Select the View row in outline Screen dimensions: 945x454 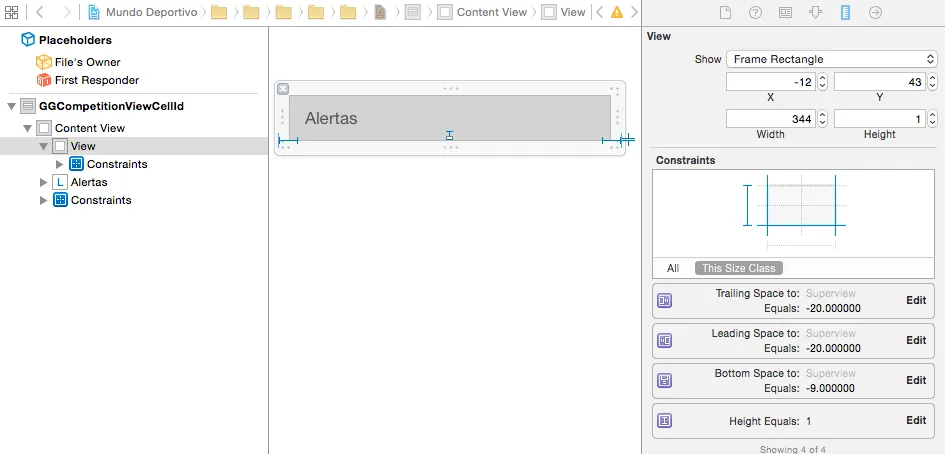[134, 146]
